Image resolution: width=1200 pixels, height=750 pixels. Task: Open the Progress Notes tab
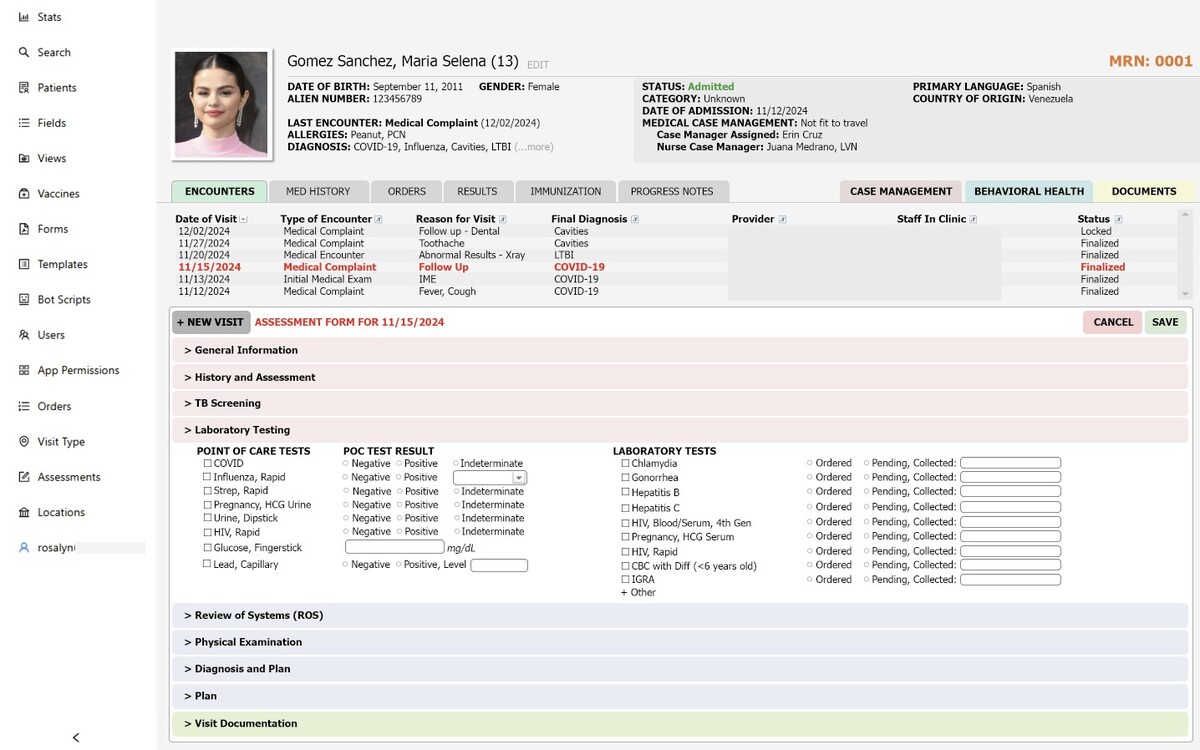[672, 191]
